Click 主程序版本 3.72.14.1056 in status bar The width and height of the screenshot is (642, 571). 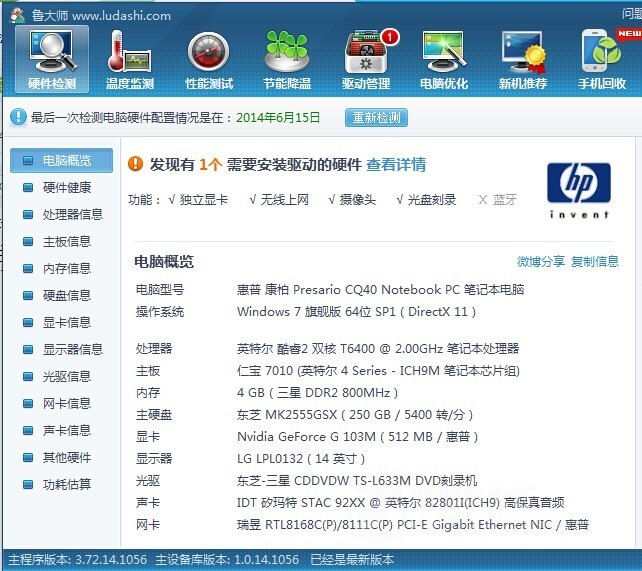(78, 560)
